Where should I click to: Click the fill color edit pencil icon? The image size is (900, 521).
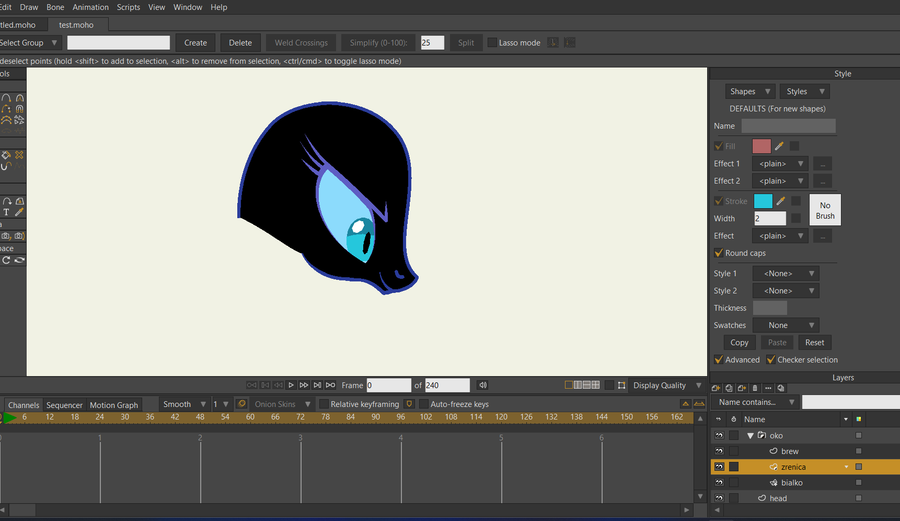[x=779, y=146]
